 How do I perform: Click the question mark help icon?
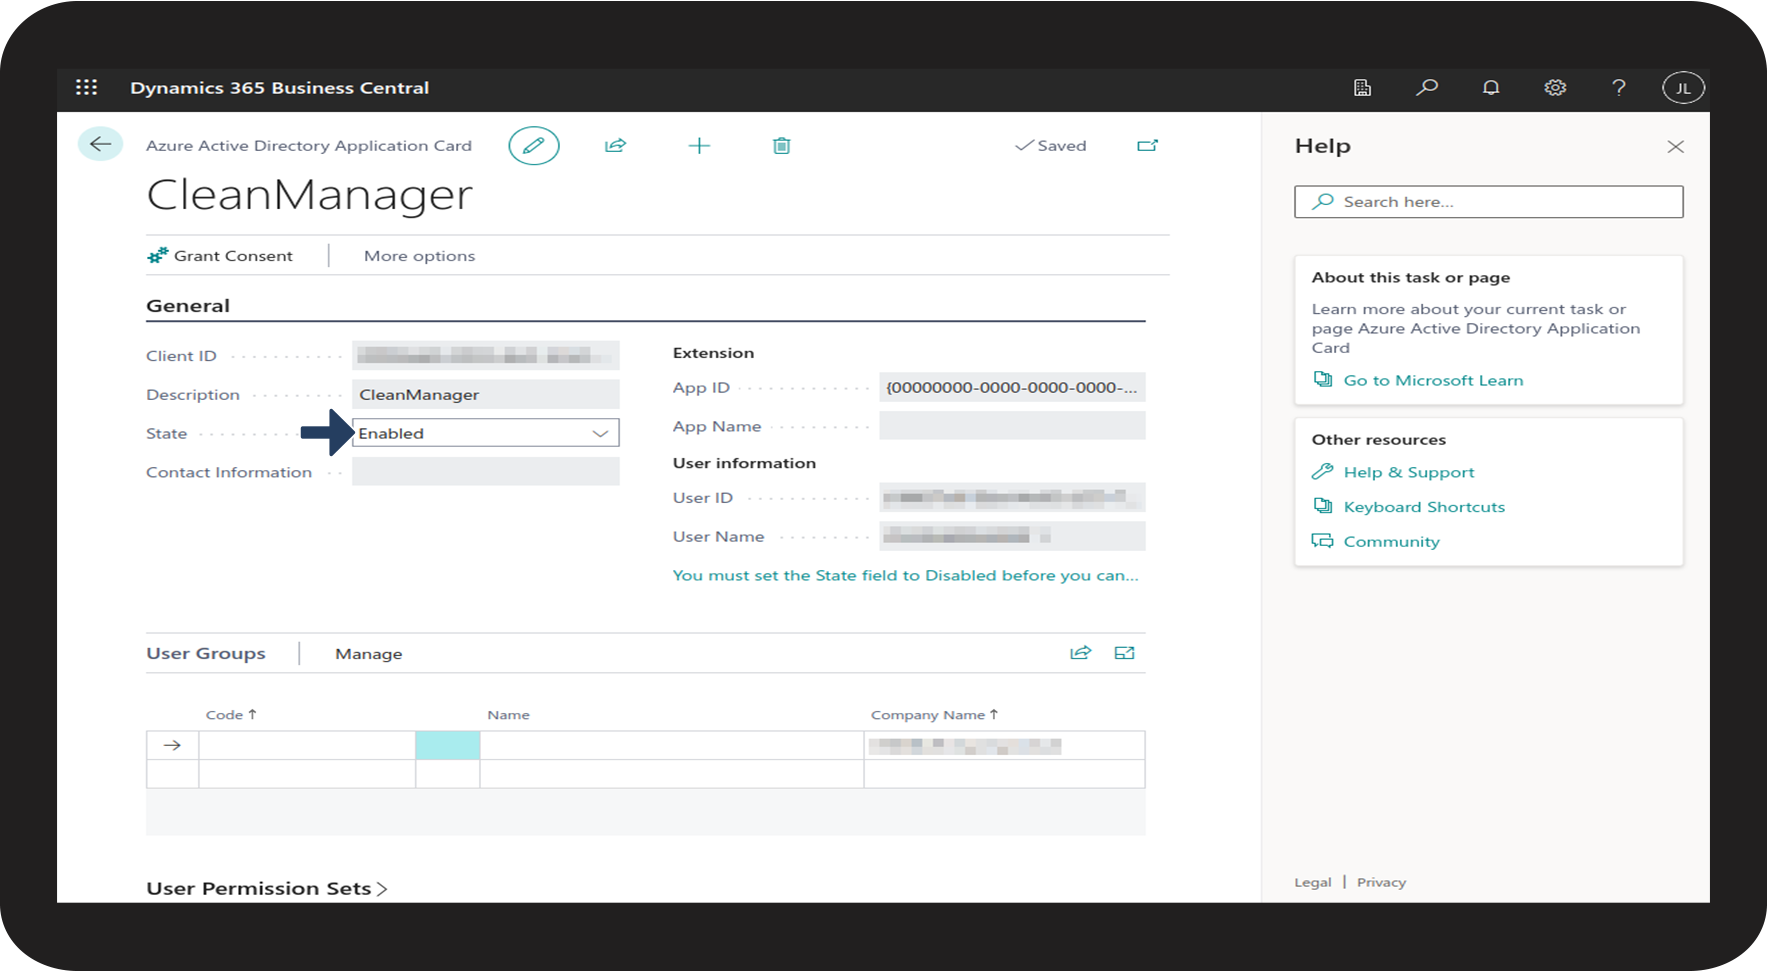pos(1619,87)
